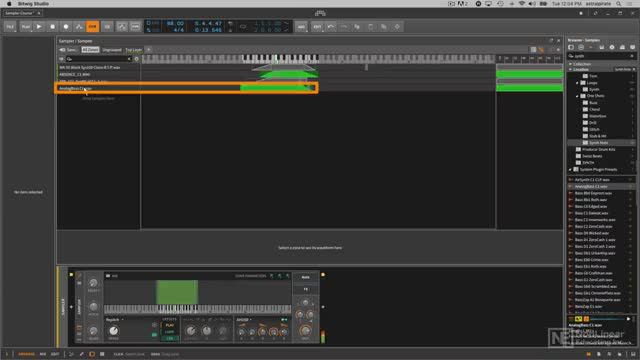This screenshot has width=640, height=360.
Task: Expand the System Plugin Presets folder
Action: click(x=571, y=169)
